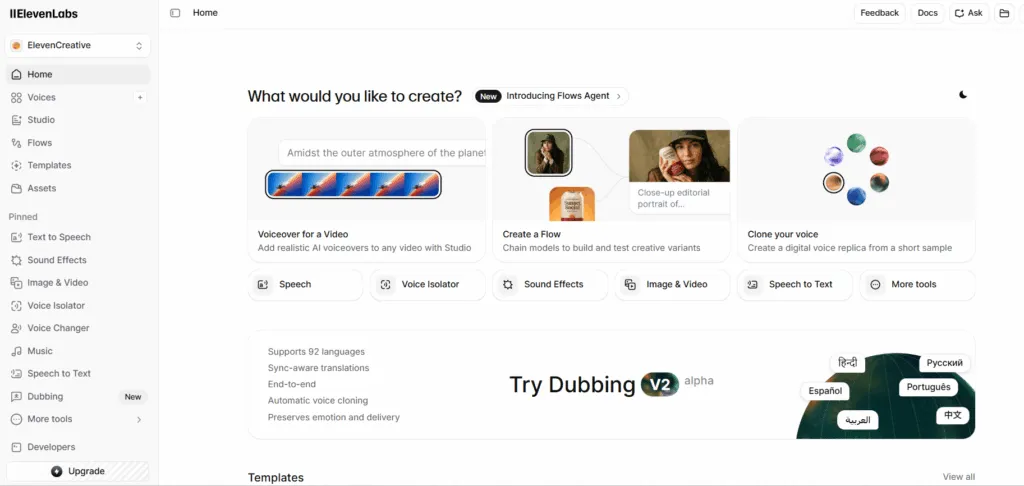1024x486 pixels.
Task: Expand More tools chevron in sidebar
Action: [x=139, y=419]
